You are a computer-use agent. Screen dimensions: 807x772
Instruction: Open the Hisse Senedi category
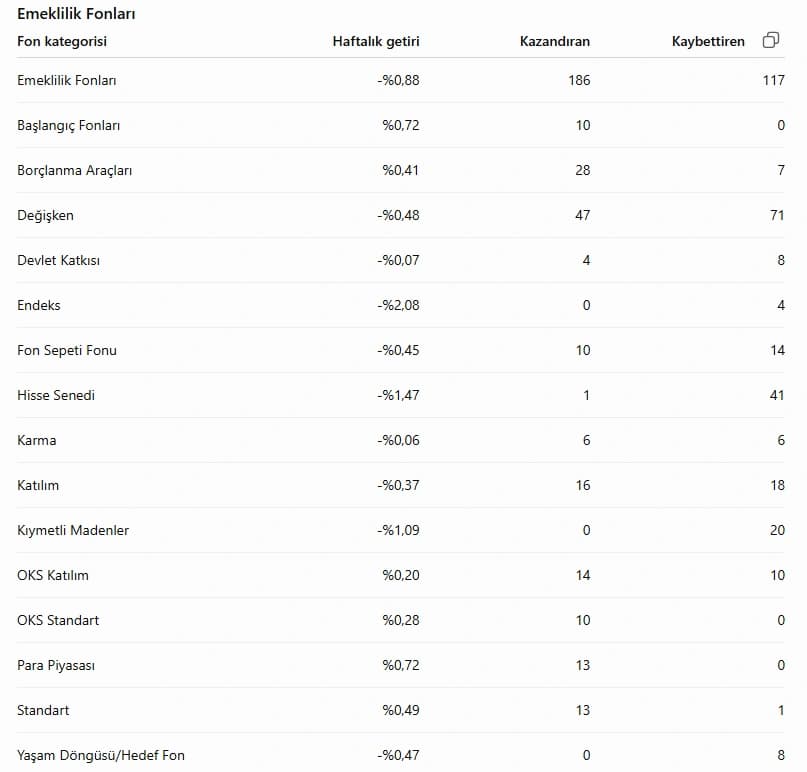(56, 395)
